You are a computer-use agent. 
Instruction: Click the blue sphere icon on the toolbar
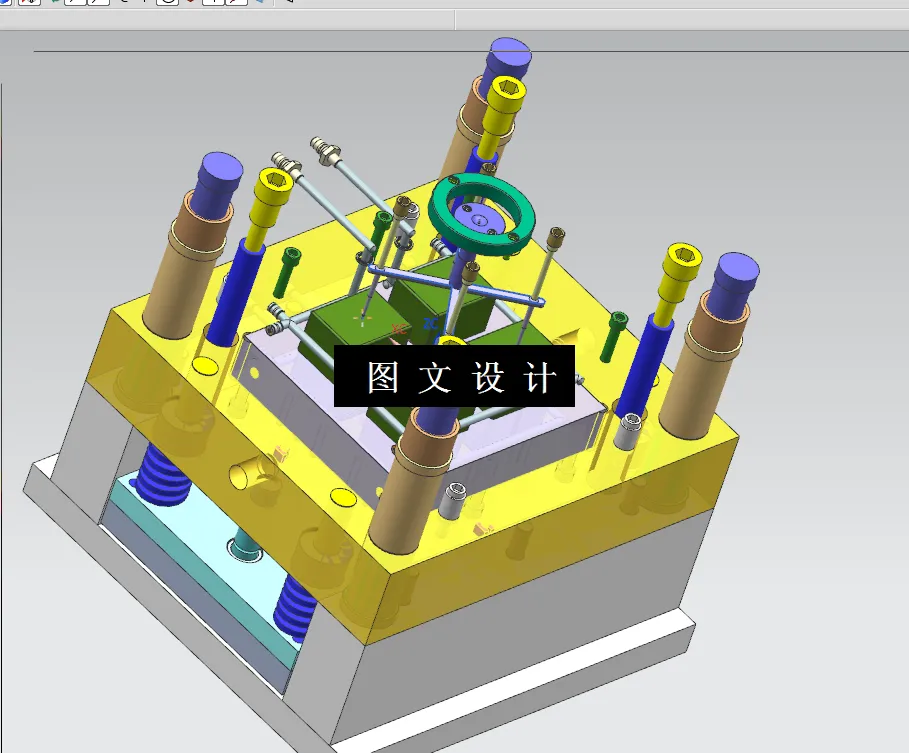[6, 5]
